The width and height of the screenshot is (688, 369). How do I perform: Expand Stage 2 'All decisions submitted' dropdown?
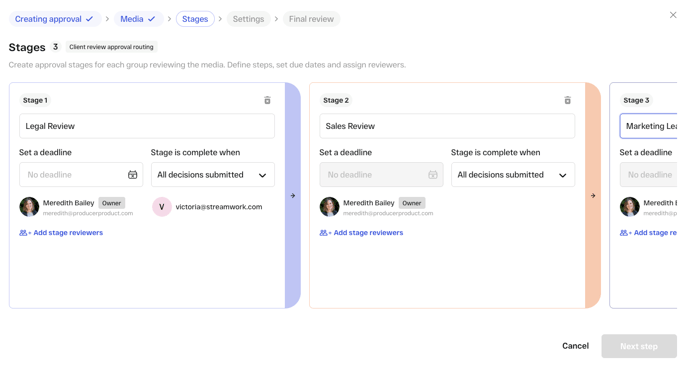pyautogui.click(x=513, y=175)
